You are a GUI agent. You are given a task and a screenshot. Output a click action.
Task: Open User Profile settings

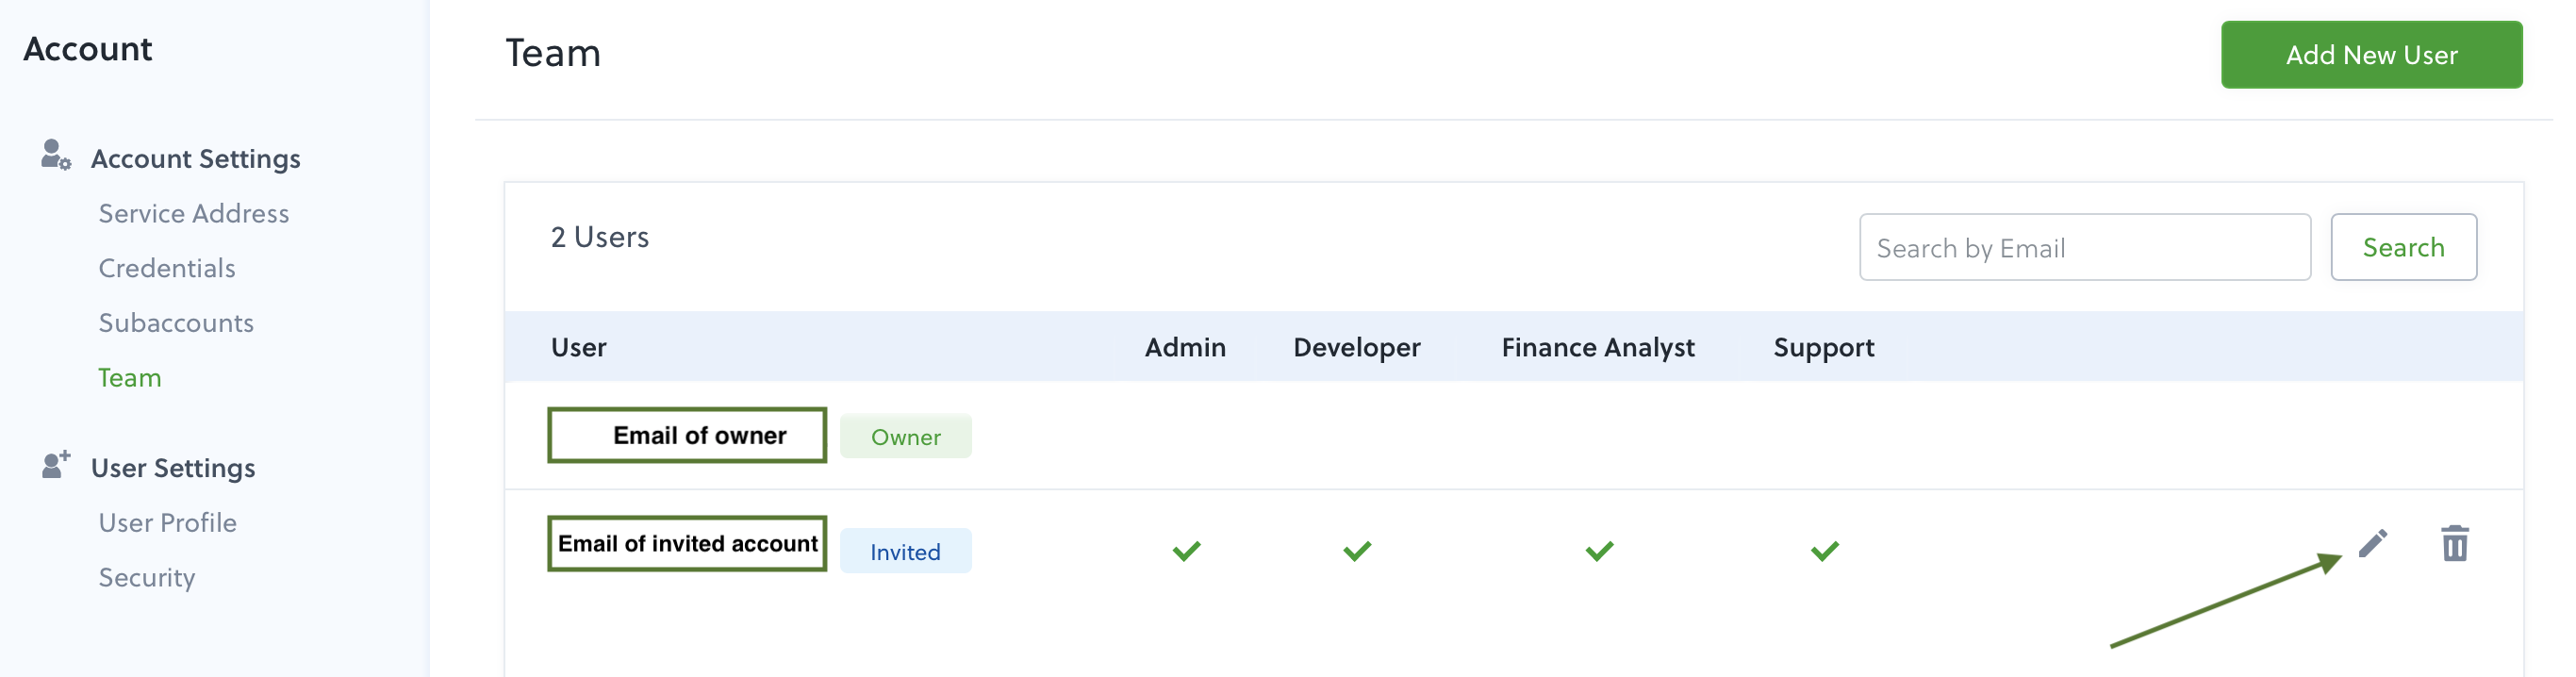[x=168, y=523]
